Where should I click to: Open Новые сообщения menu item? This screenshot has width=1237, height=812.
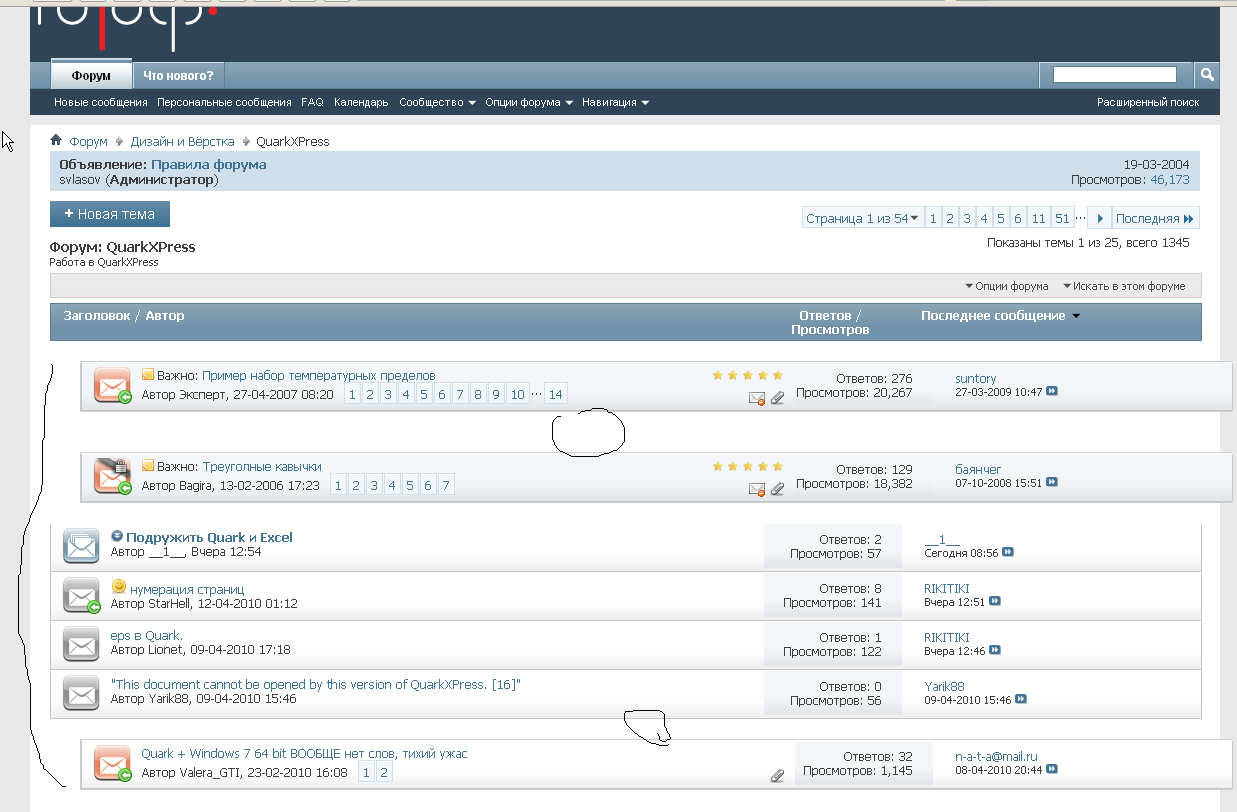click(x=101, y=102)
